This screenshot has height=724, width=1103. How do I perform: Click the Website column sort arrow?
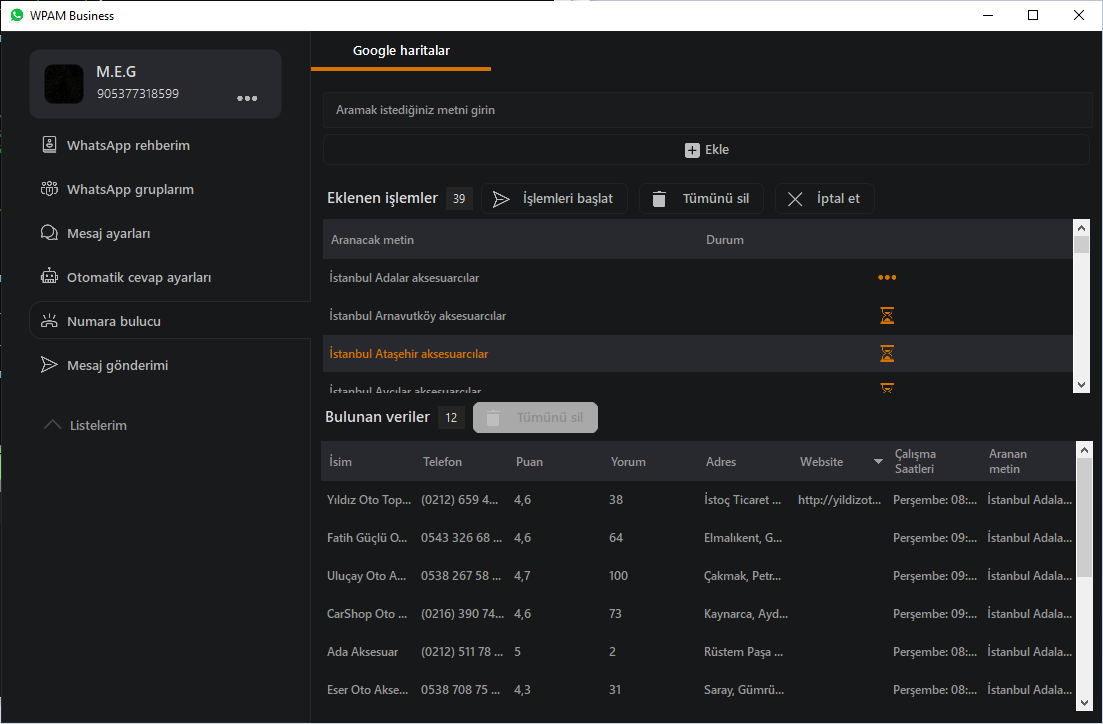pos(878,462)
